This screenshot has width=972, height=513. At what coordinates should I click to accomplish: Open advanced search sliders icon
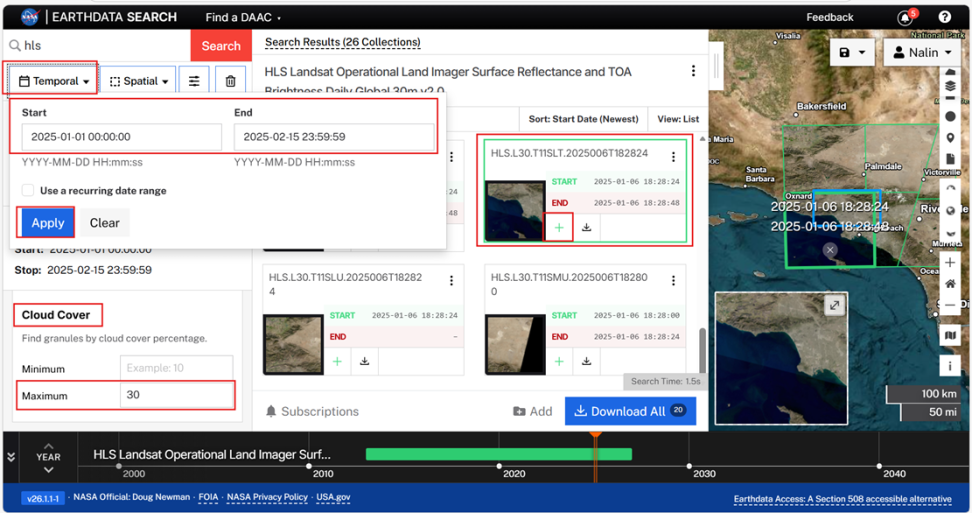click(x=194, y=81)
